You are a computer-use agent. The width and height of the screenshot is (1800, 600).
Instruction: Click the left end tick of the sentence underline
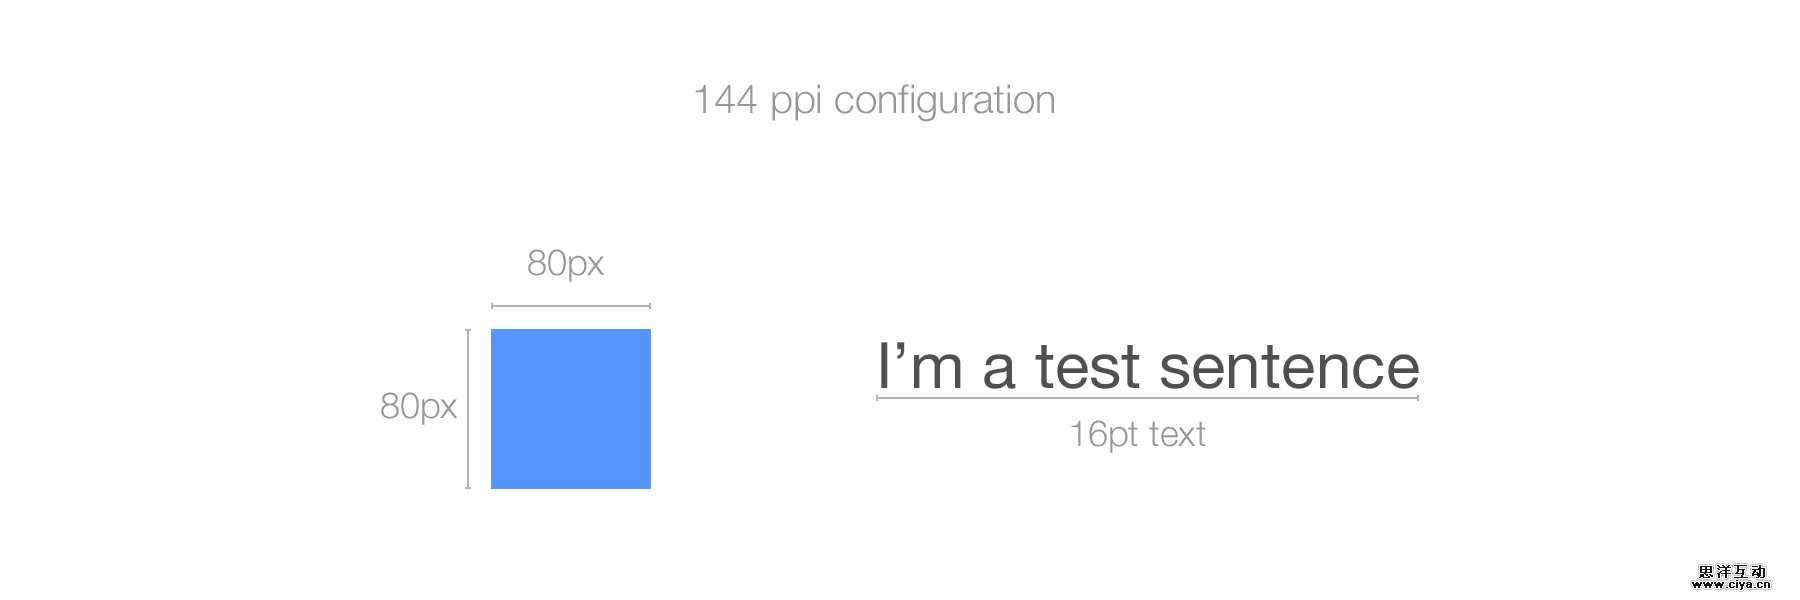877,398
